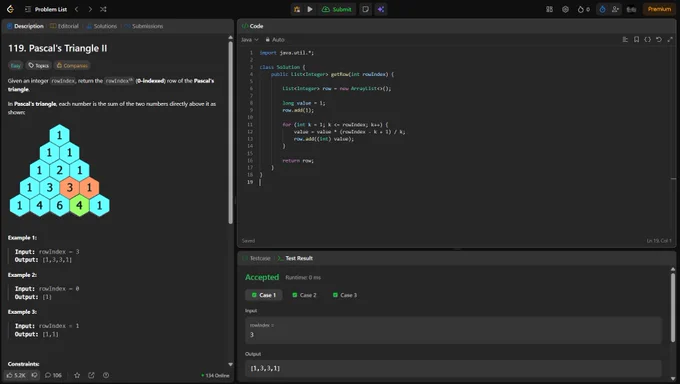Click the 'return row;' code line
The width and height of the screenshot is (680, 384).
tap(298, 161)
